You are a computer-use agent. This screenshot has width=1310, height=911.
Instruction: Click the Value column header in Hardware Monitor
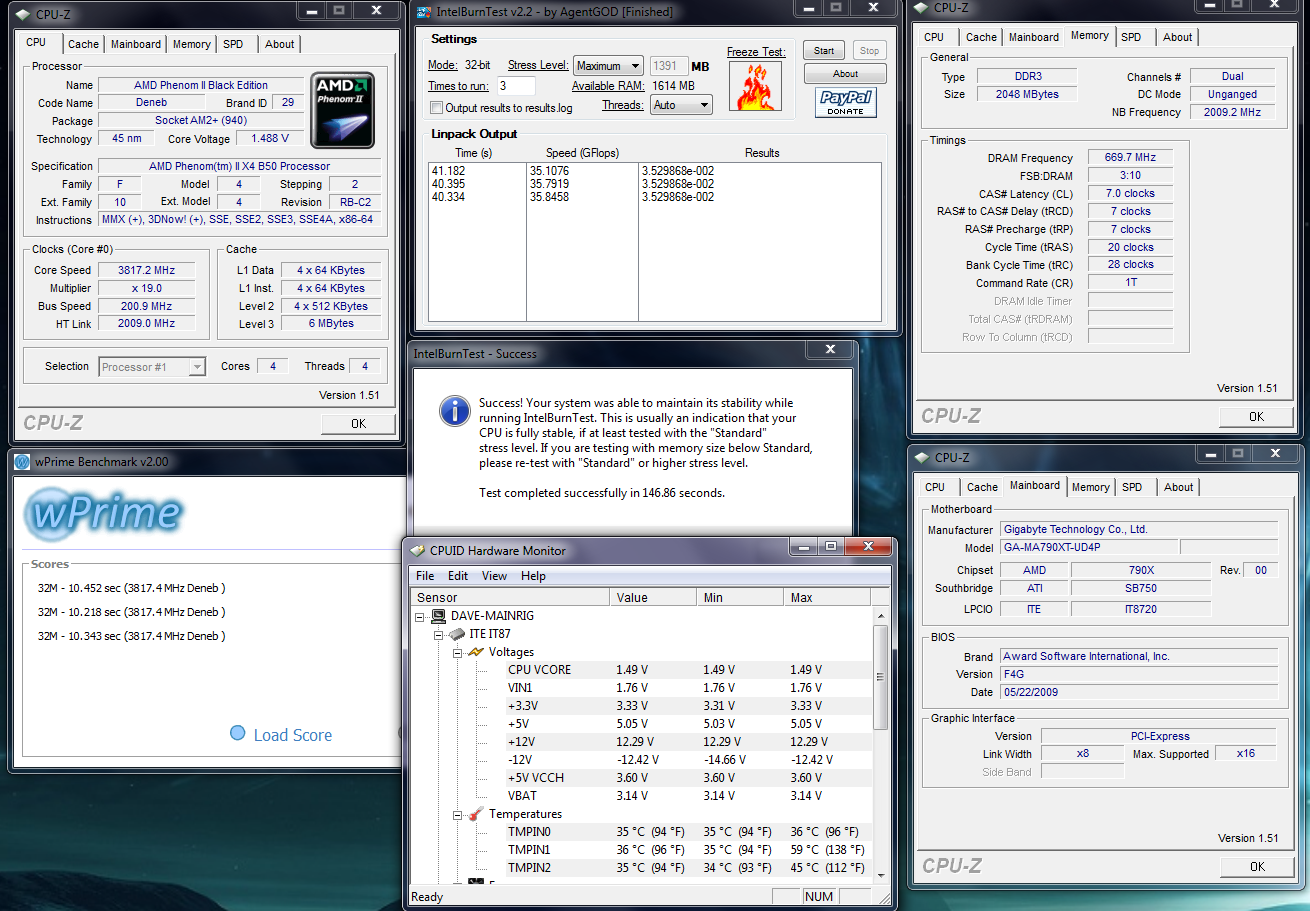(653, 597)
